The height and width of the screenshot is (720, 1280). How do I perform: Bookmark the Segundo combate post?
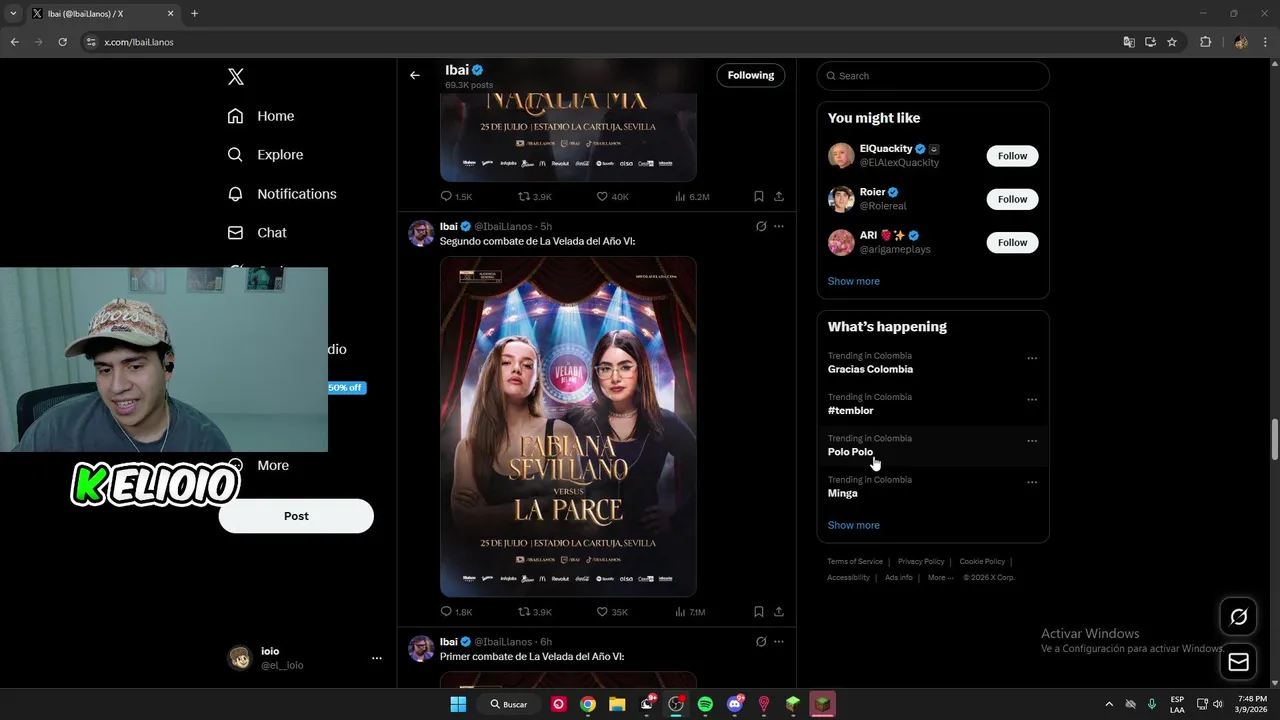pos(759,612)
